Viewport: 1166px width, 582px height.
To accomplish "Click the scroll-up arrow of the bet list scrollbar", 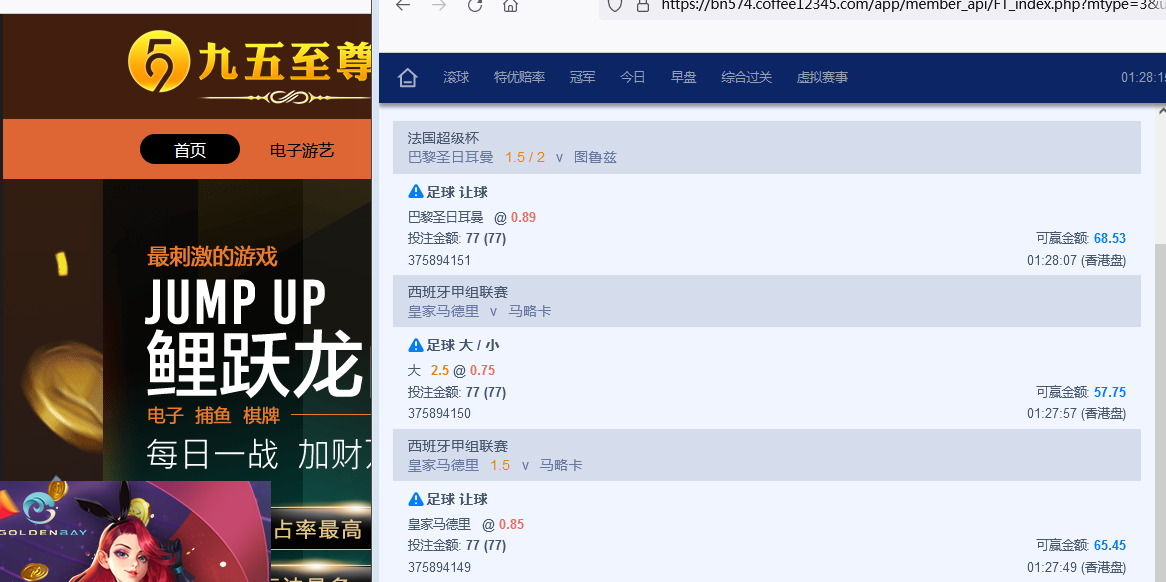I will tap(1161, 111).
